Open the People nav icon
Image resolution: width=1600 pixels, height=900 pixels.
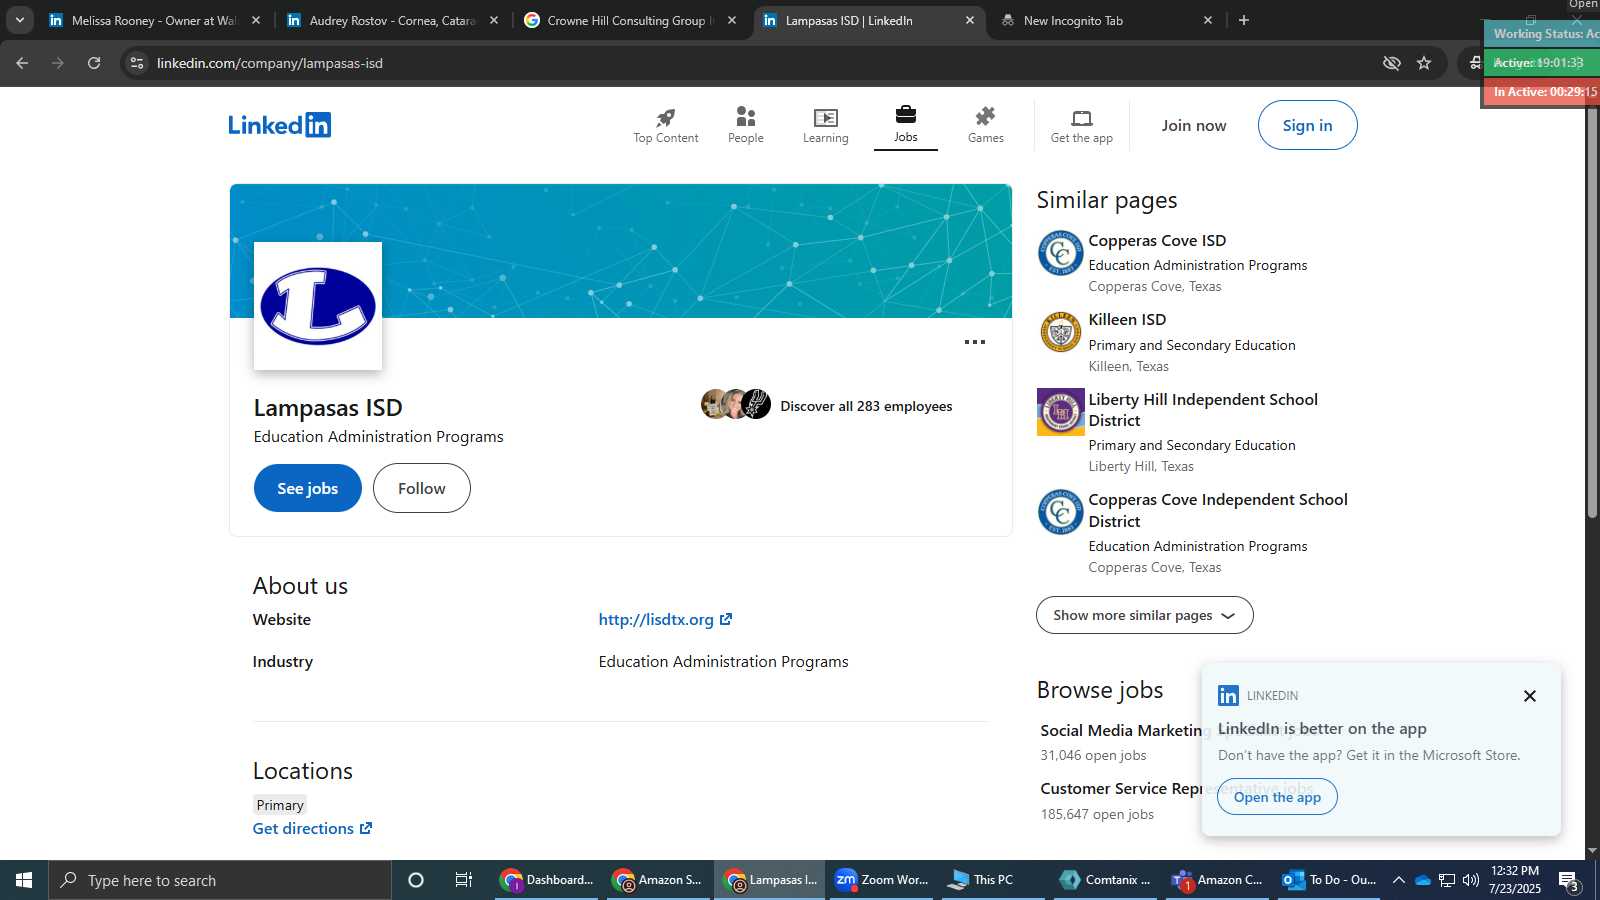745,117
